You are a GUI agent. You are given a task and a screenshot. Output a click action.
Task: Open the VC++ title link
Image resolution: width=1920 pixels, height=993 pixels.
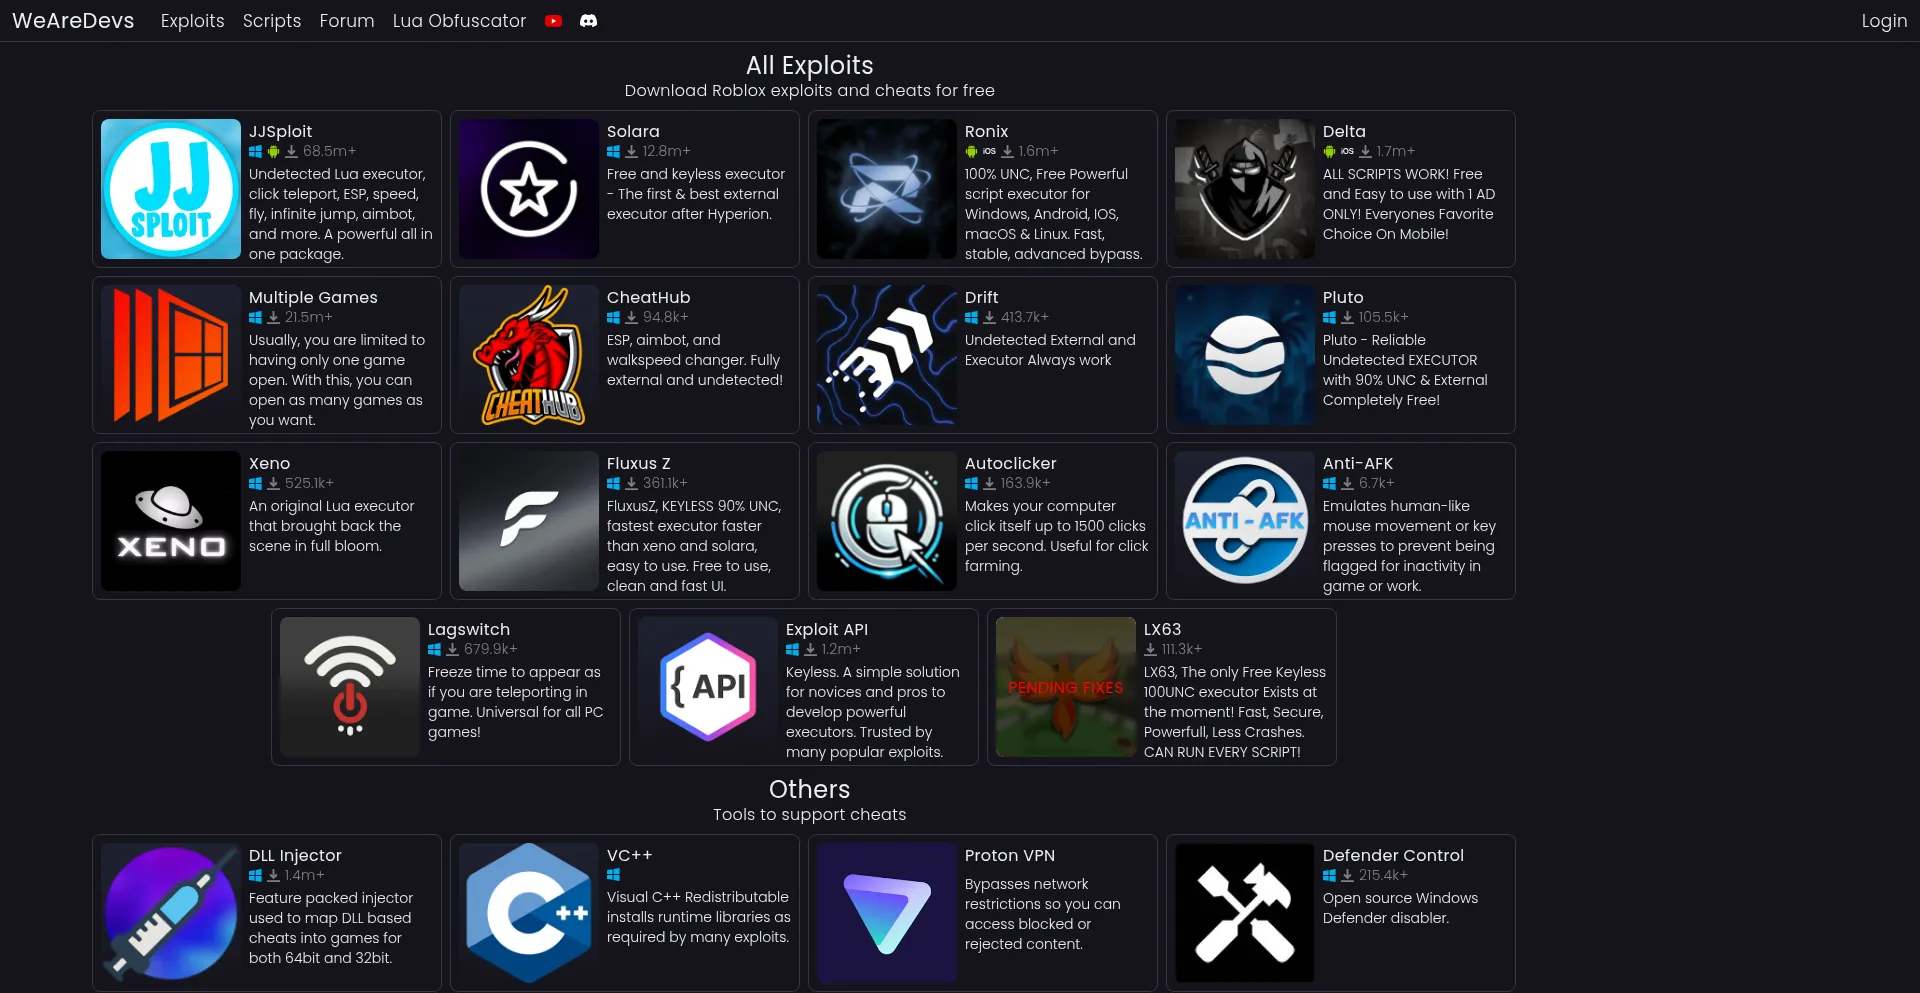click(x=630, y=855)
